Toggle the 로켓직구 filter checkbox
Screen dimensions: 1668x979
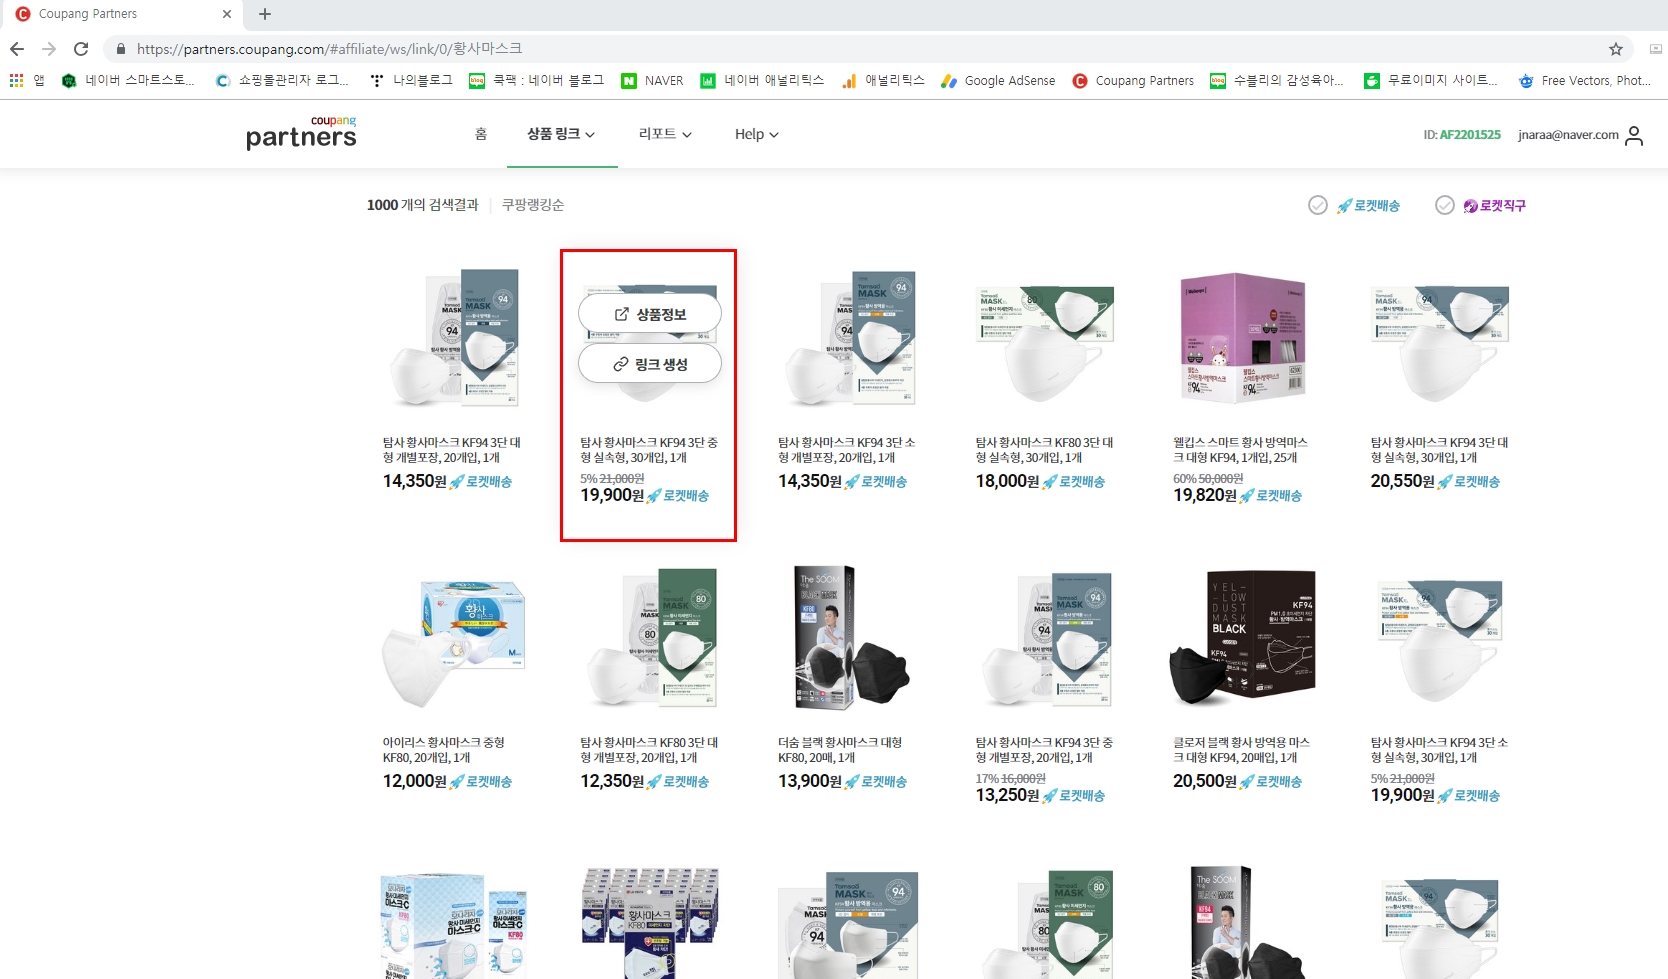coord(1445,205)
